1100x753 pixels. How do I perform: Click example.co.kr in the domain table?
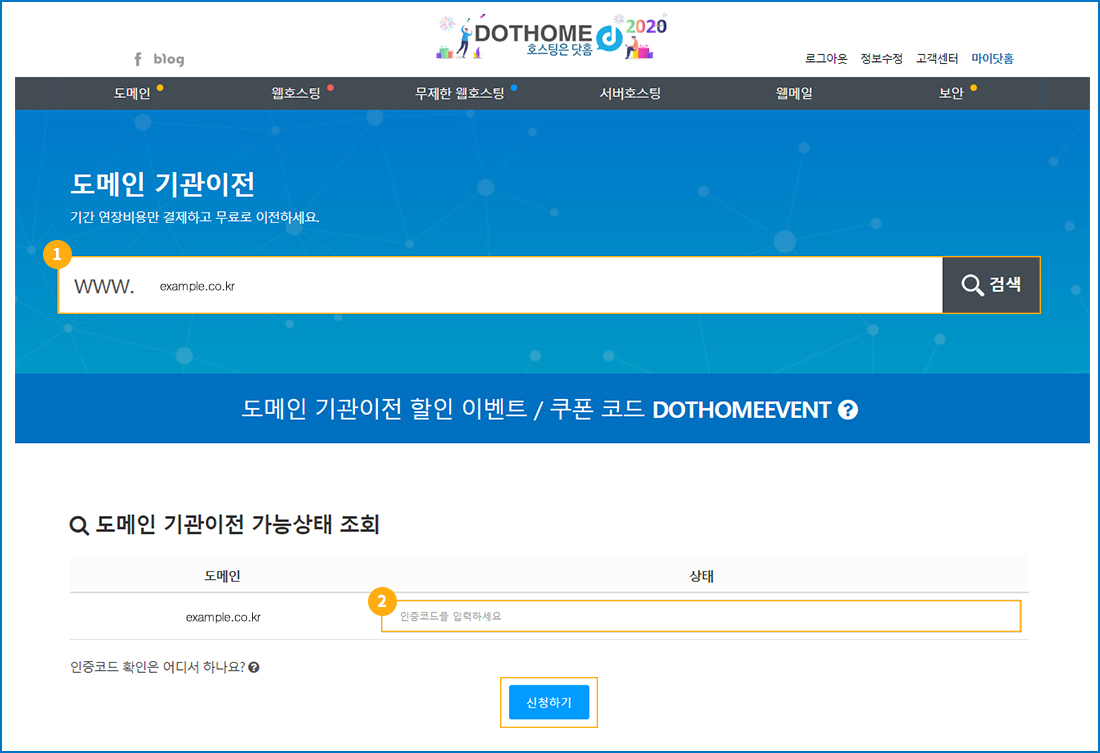pos(223,618)
